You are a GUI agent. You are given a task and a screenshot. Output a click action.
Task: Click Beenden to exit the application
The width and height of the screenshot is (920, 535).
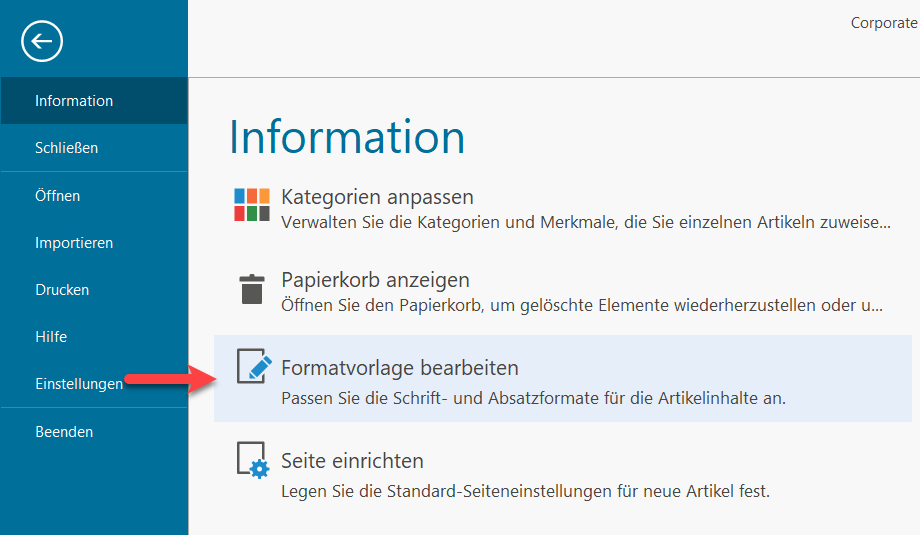[64, 432]
